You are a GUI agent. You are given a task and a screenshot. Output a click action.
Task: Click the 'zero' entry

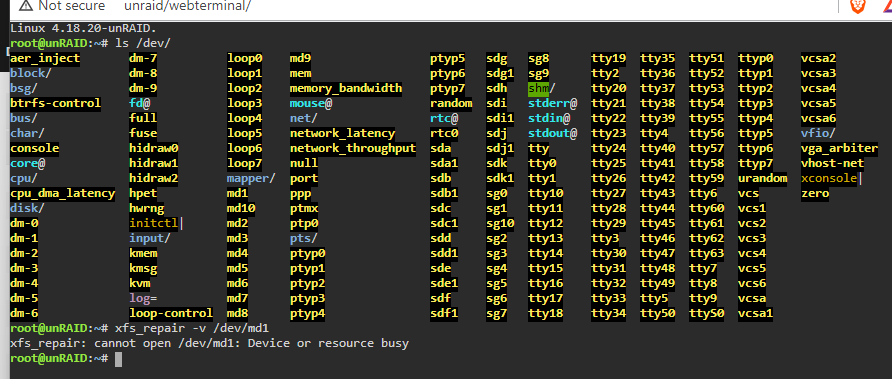click(x=815, y=193)
